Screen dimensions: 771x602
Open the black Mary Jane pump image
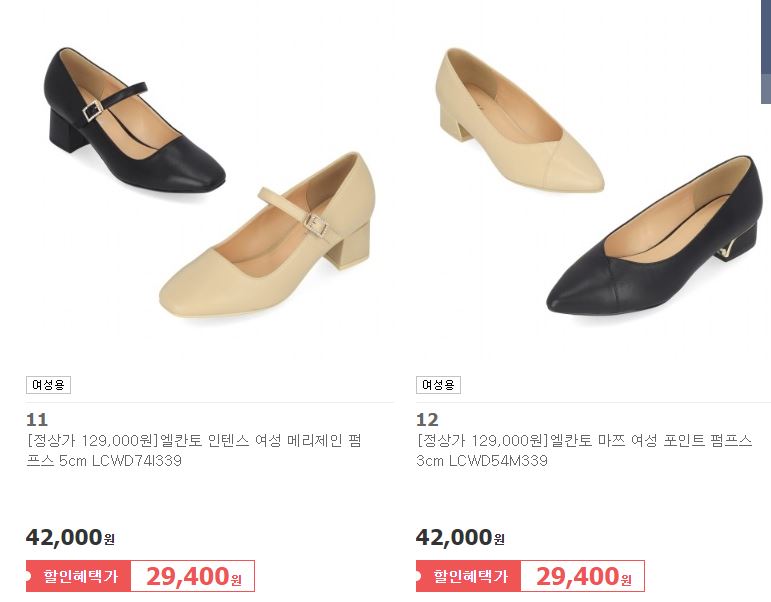click(134, 120)
